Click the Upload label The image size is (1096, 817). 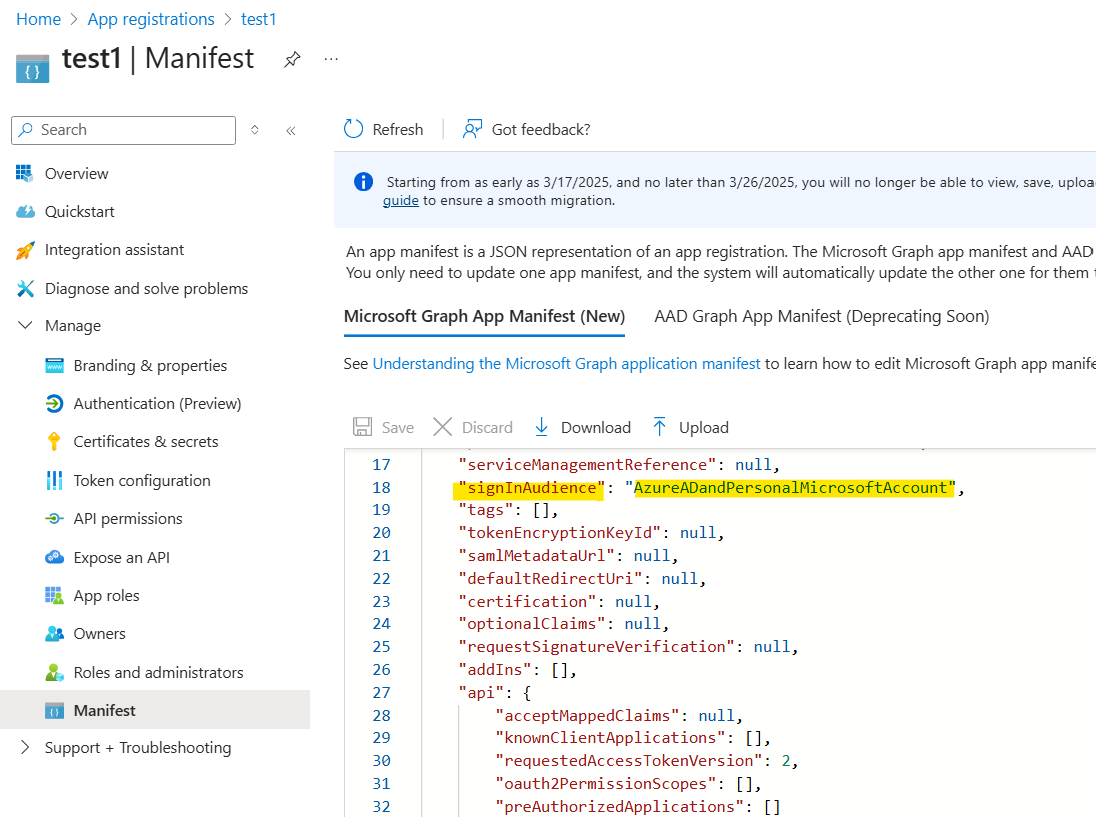point(704,428)
